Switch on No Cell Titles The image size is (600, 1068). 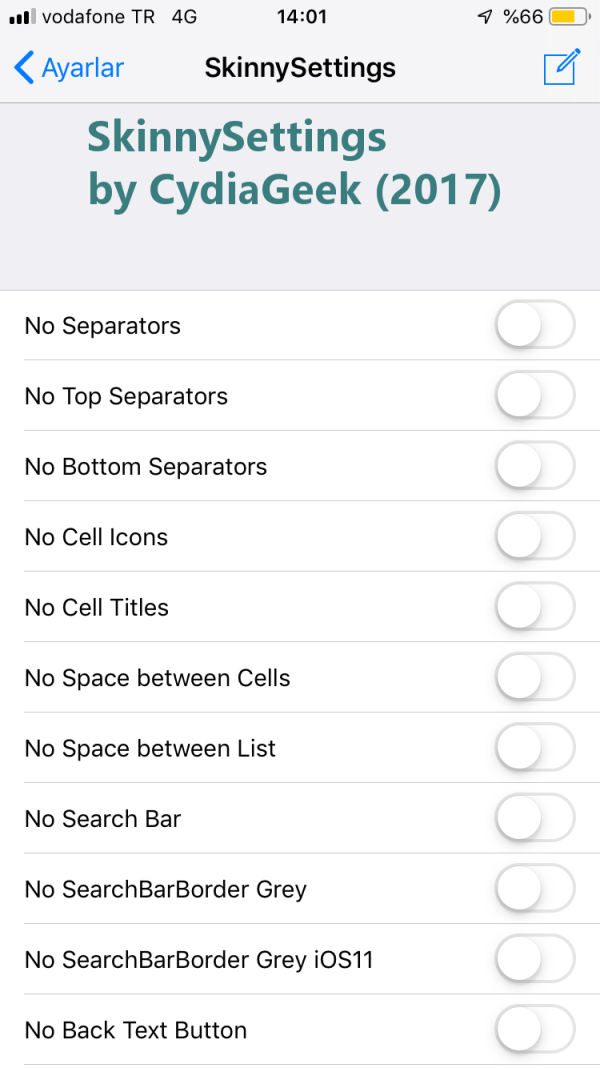(535, 607)
